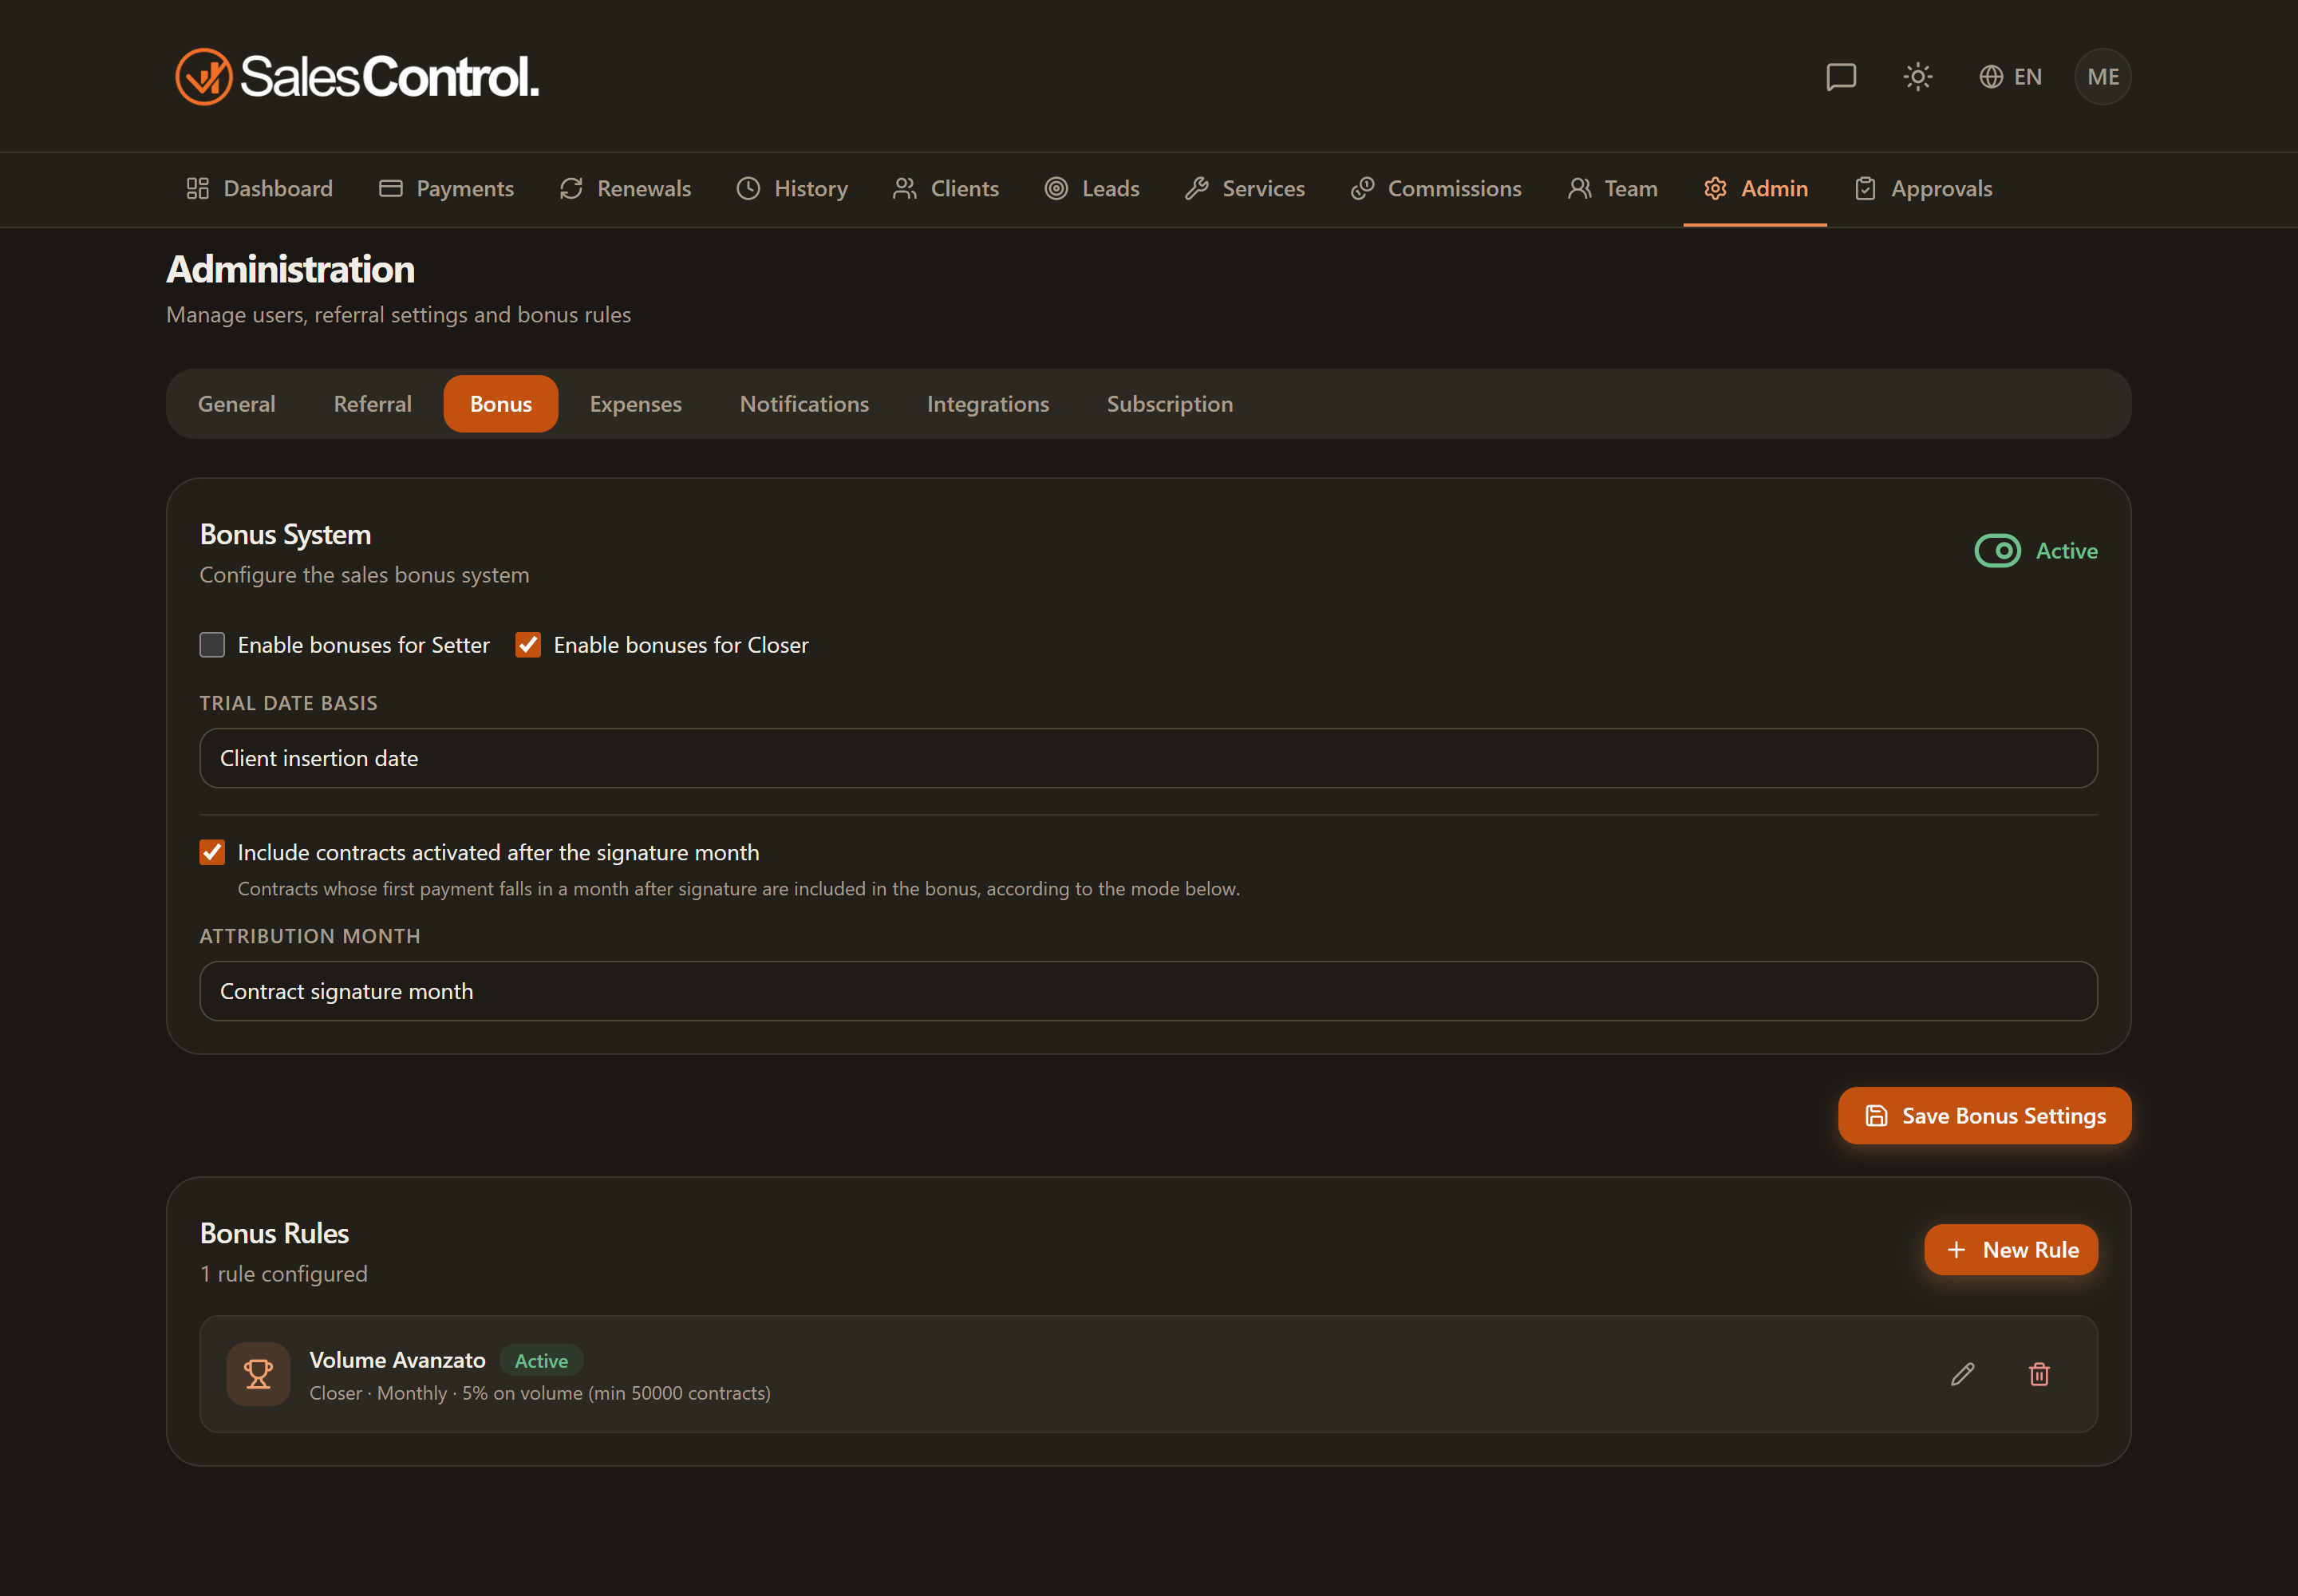Open the EN language selector
This screenshot has width=2298, height=1596.
coord(2010,77)
